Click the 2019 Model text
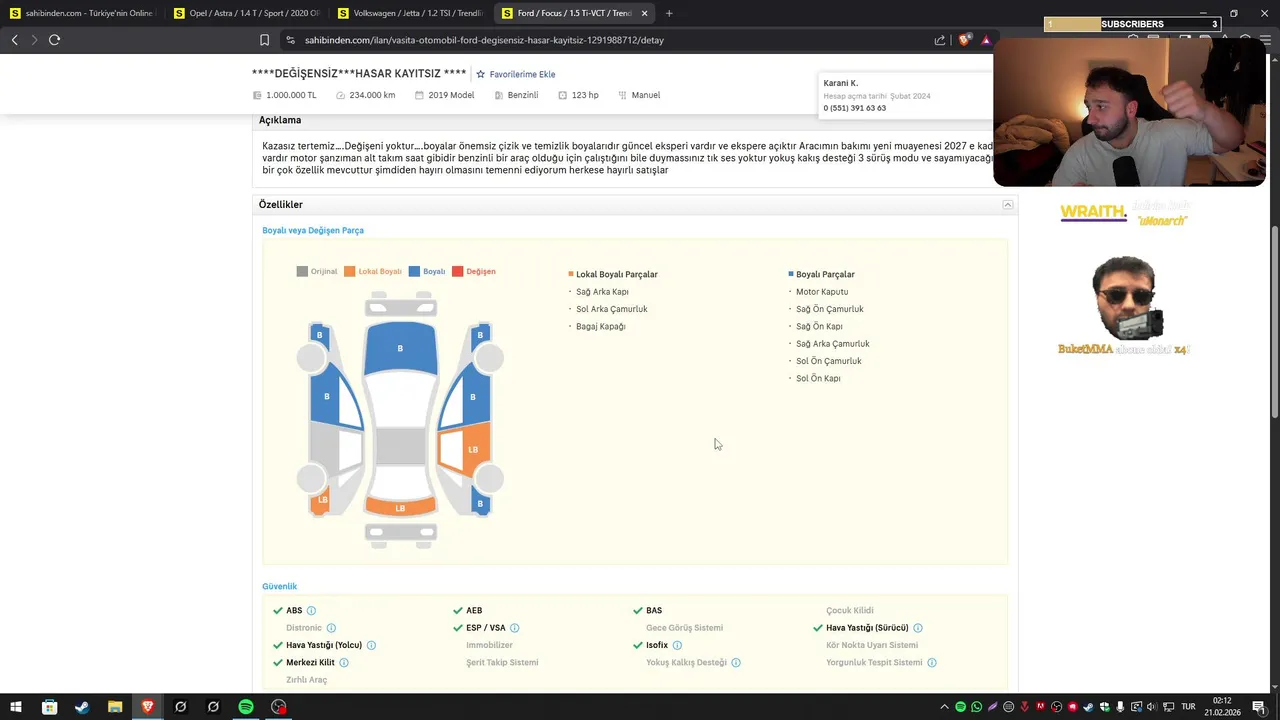 [451, 95]
